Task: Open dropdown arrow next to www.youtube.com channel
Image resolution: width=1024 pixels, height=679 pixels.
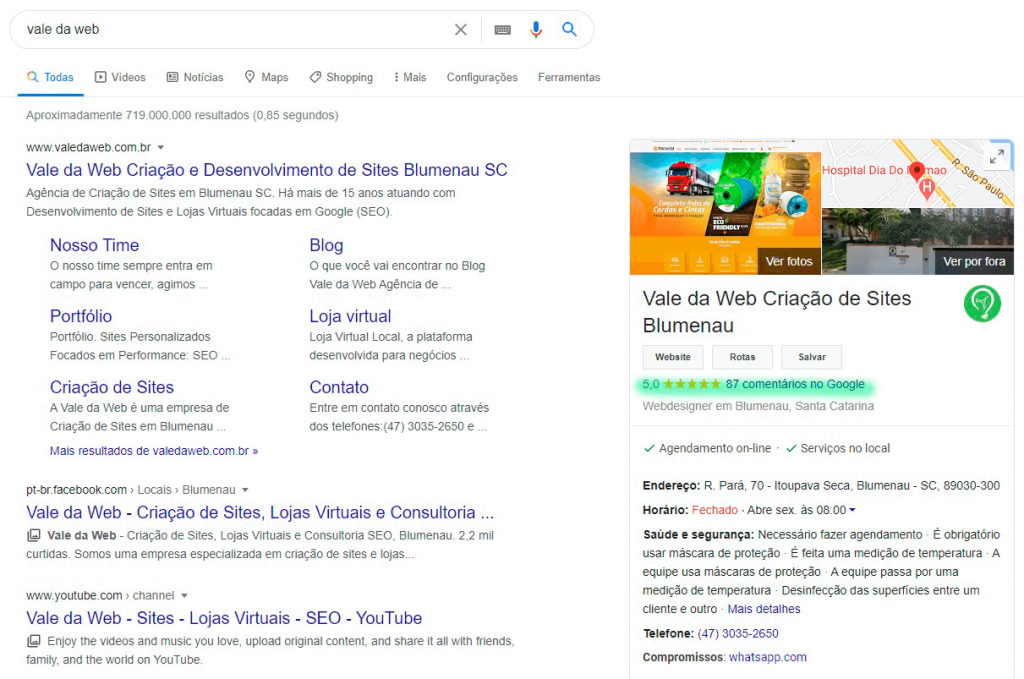Action: [x=184, y=595]
